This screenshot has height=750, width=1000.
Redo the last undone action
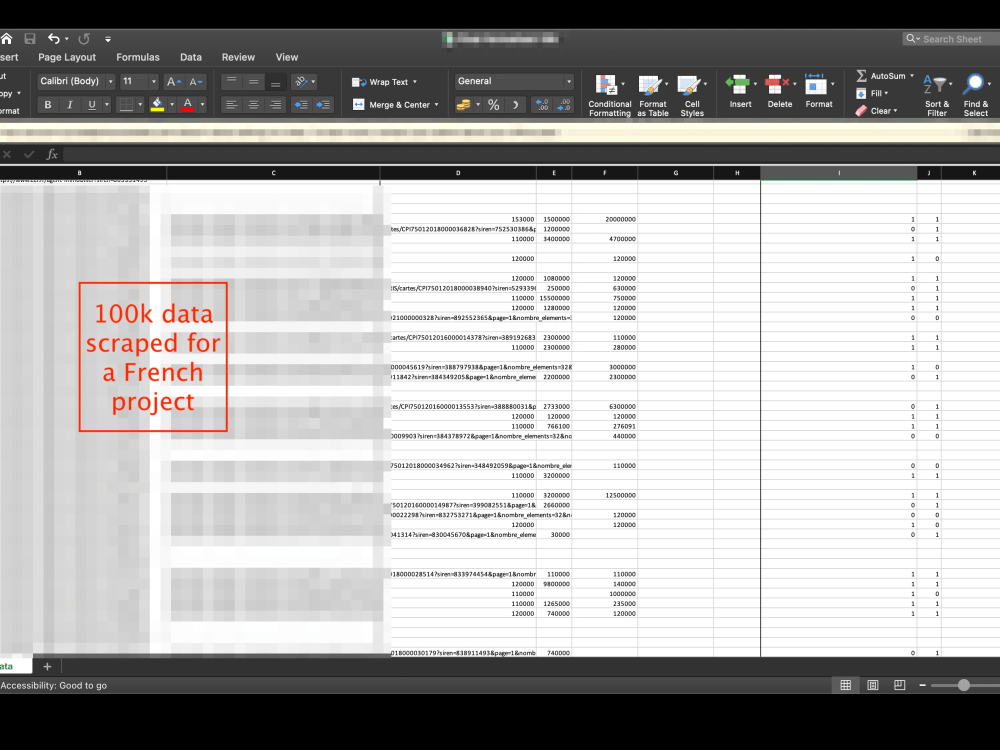[x=84, y=39]
